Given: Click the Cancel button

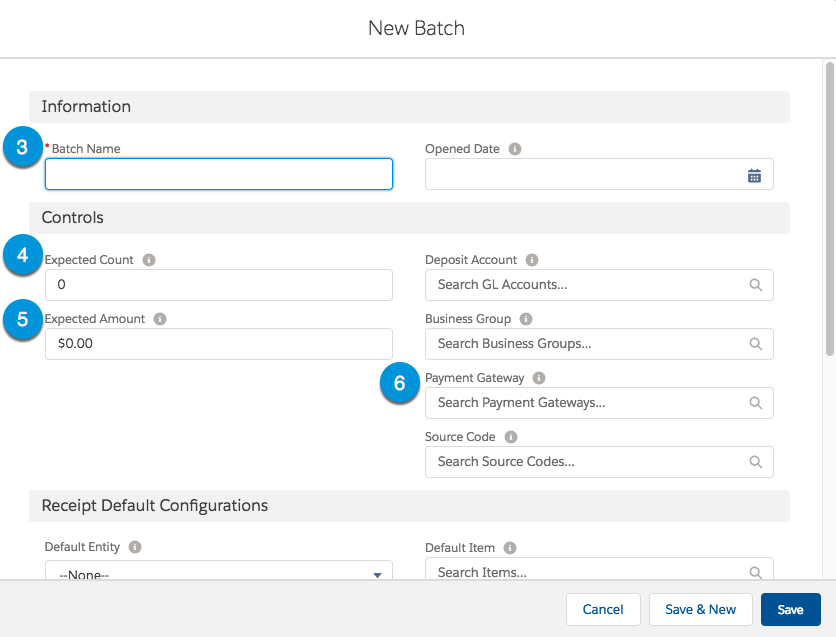Looking at the screenshot, I should tap(603, 609).
